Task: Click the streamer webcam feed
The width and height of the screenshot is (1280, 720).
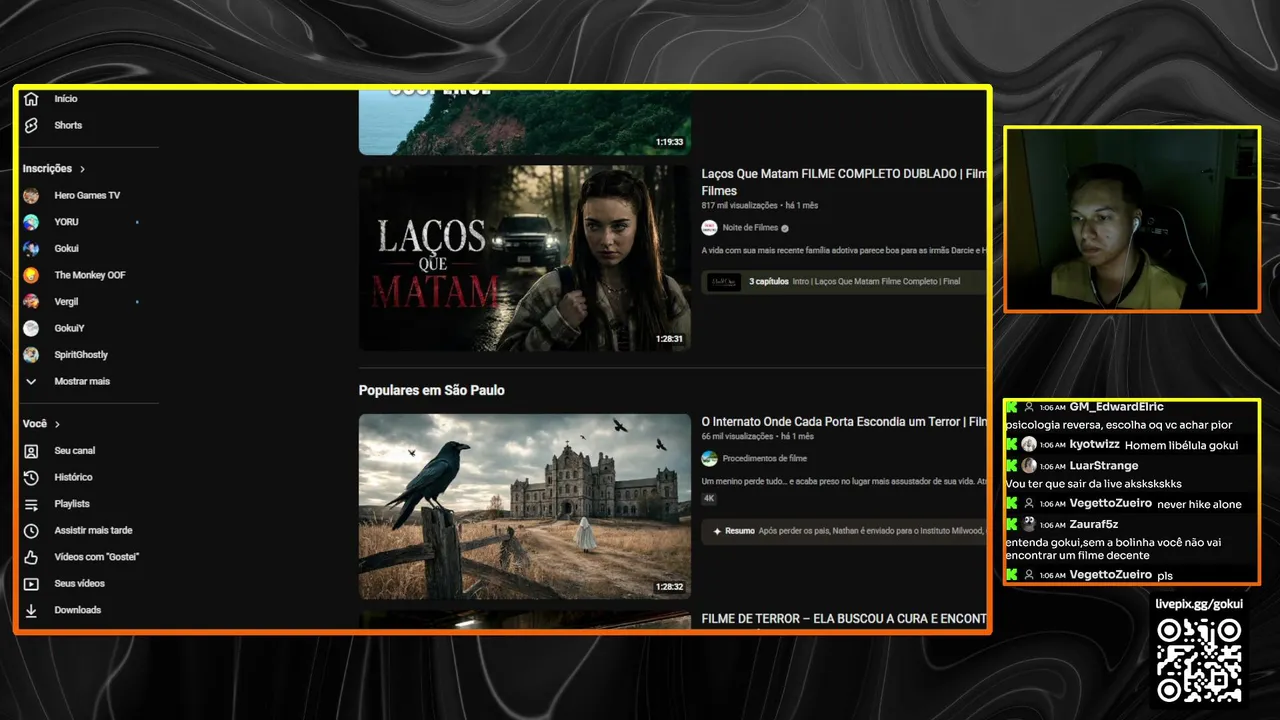Action: (x=1132, y=219)
